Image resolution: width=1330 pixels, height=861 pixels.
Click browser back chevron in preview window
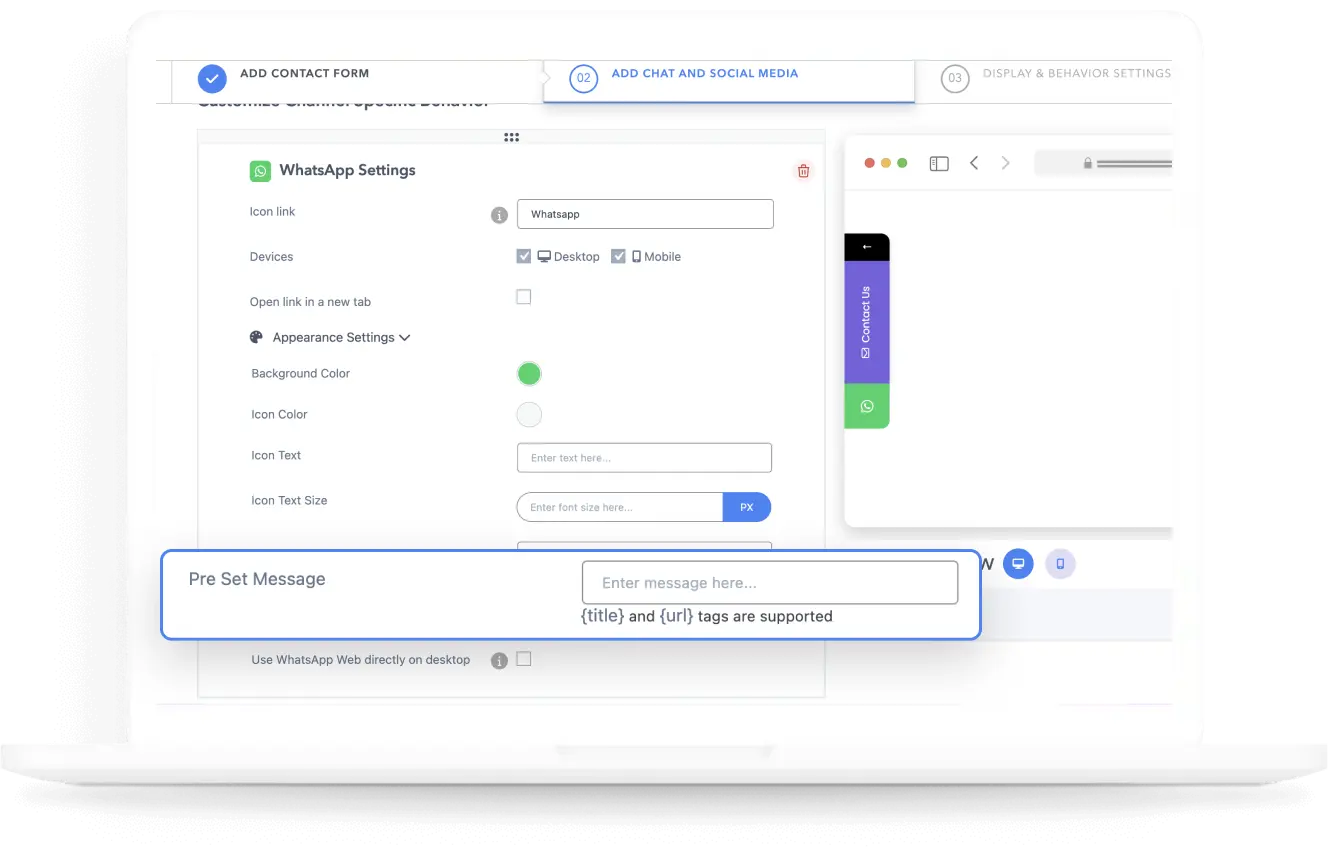(974, 163)
